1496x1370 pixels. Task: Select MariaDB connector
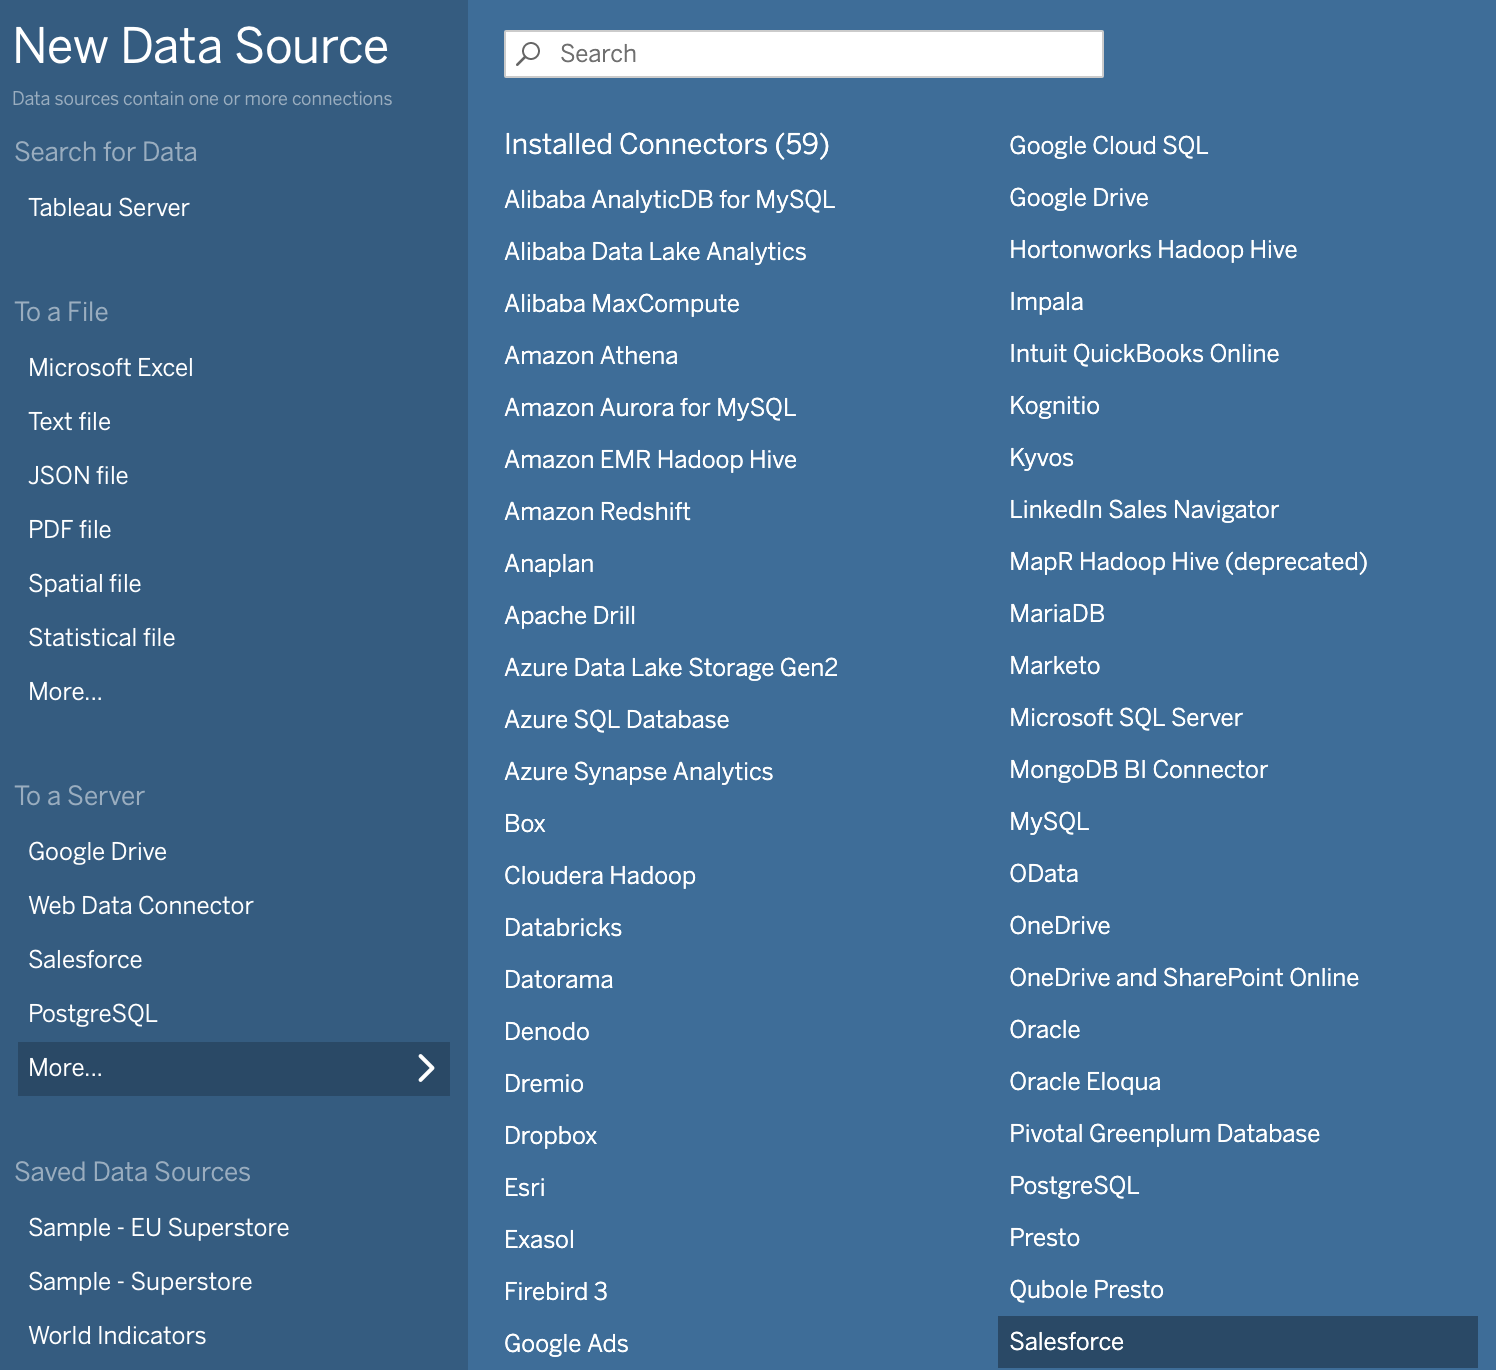point(1056,614)
